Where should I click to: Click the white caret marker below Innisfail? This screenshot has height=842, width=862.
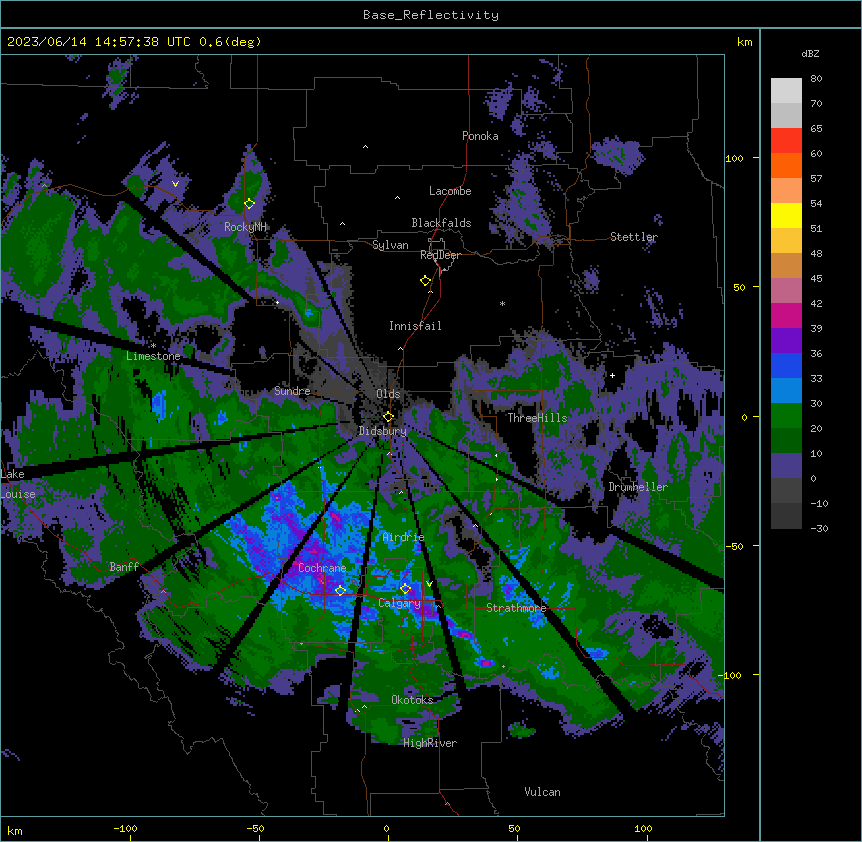400,349
